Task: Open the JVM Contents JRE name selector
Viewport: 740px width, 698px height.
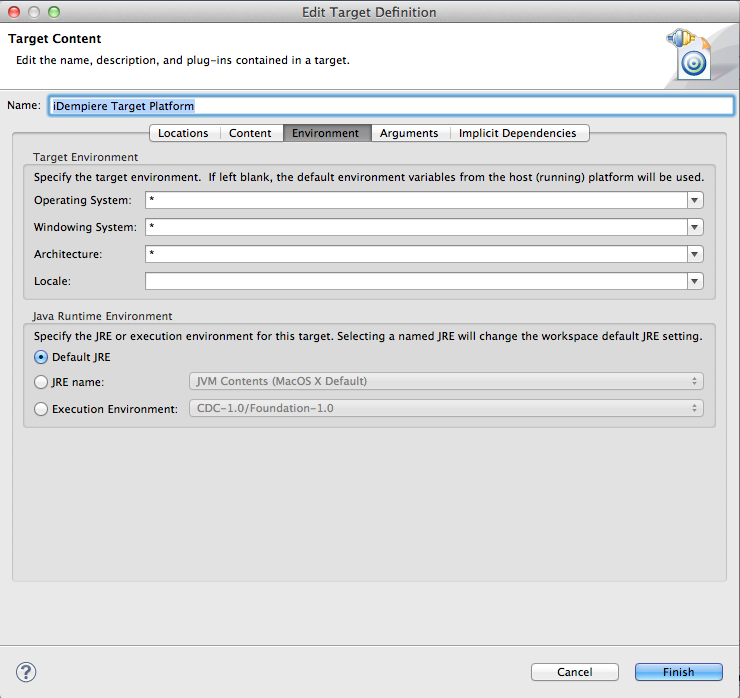Action: (x=446, y=381)
